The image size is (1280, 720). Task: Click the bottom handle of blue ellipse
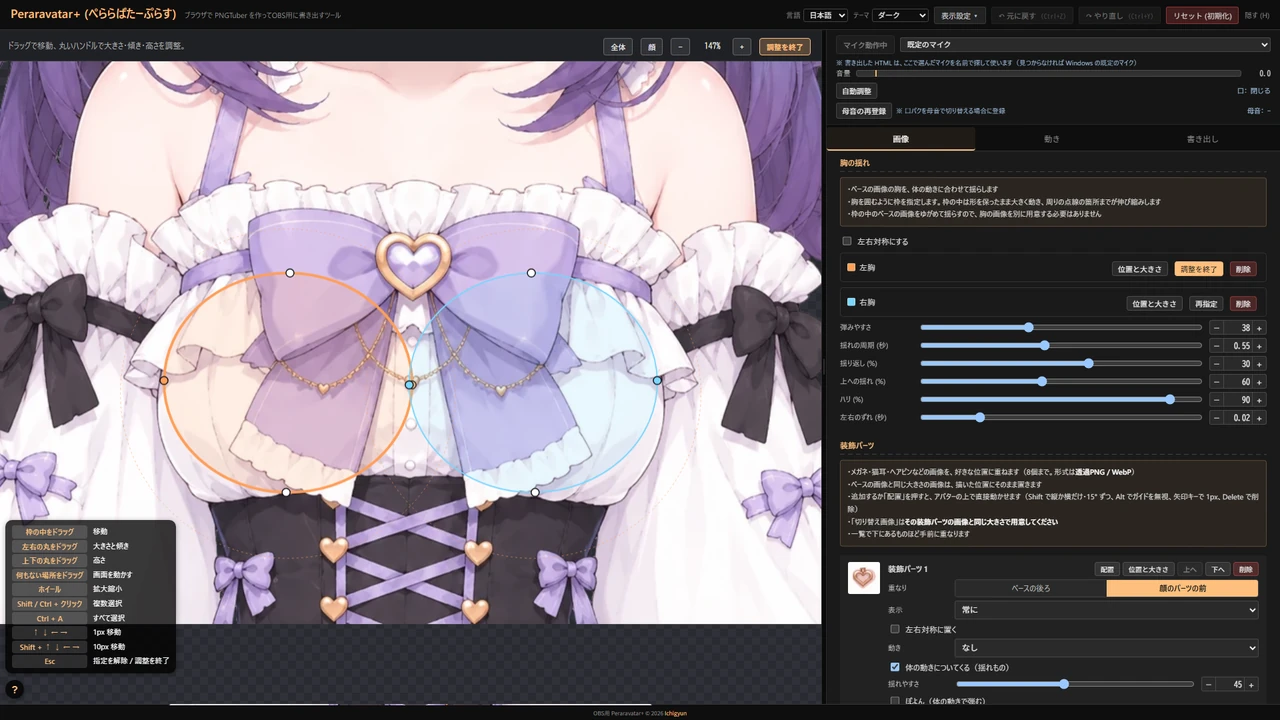(x=535, y=492)
